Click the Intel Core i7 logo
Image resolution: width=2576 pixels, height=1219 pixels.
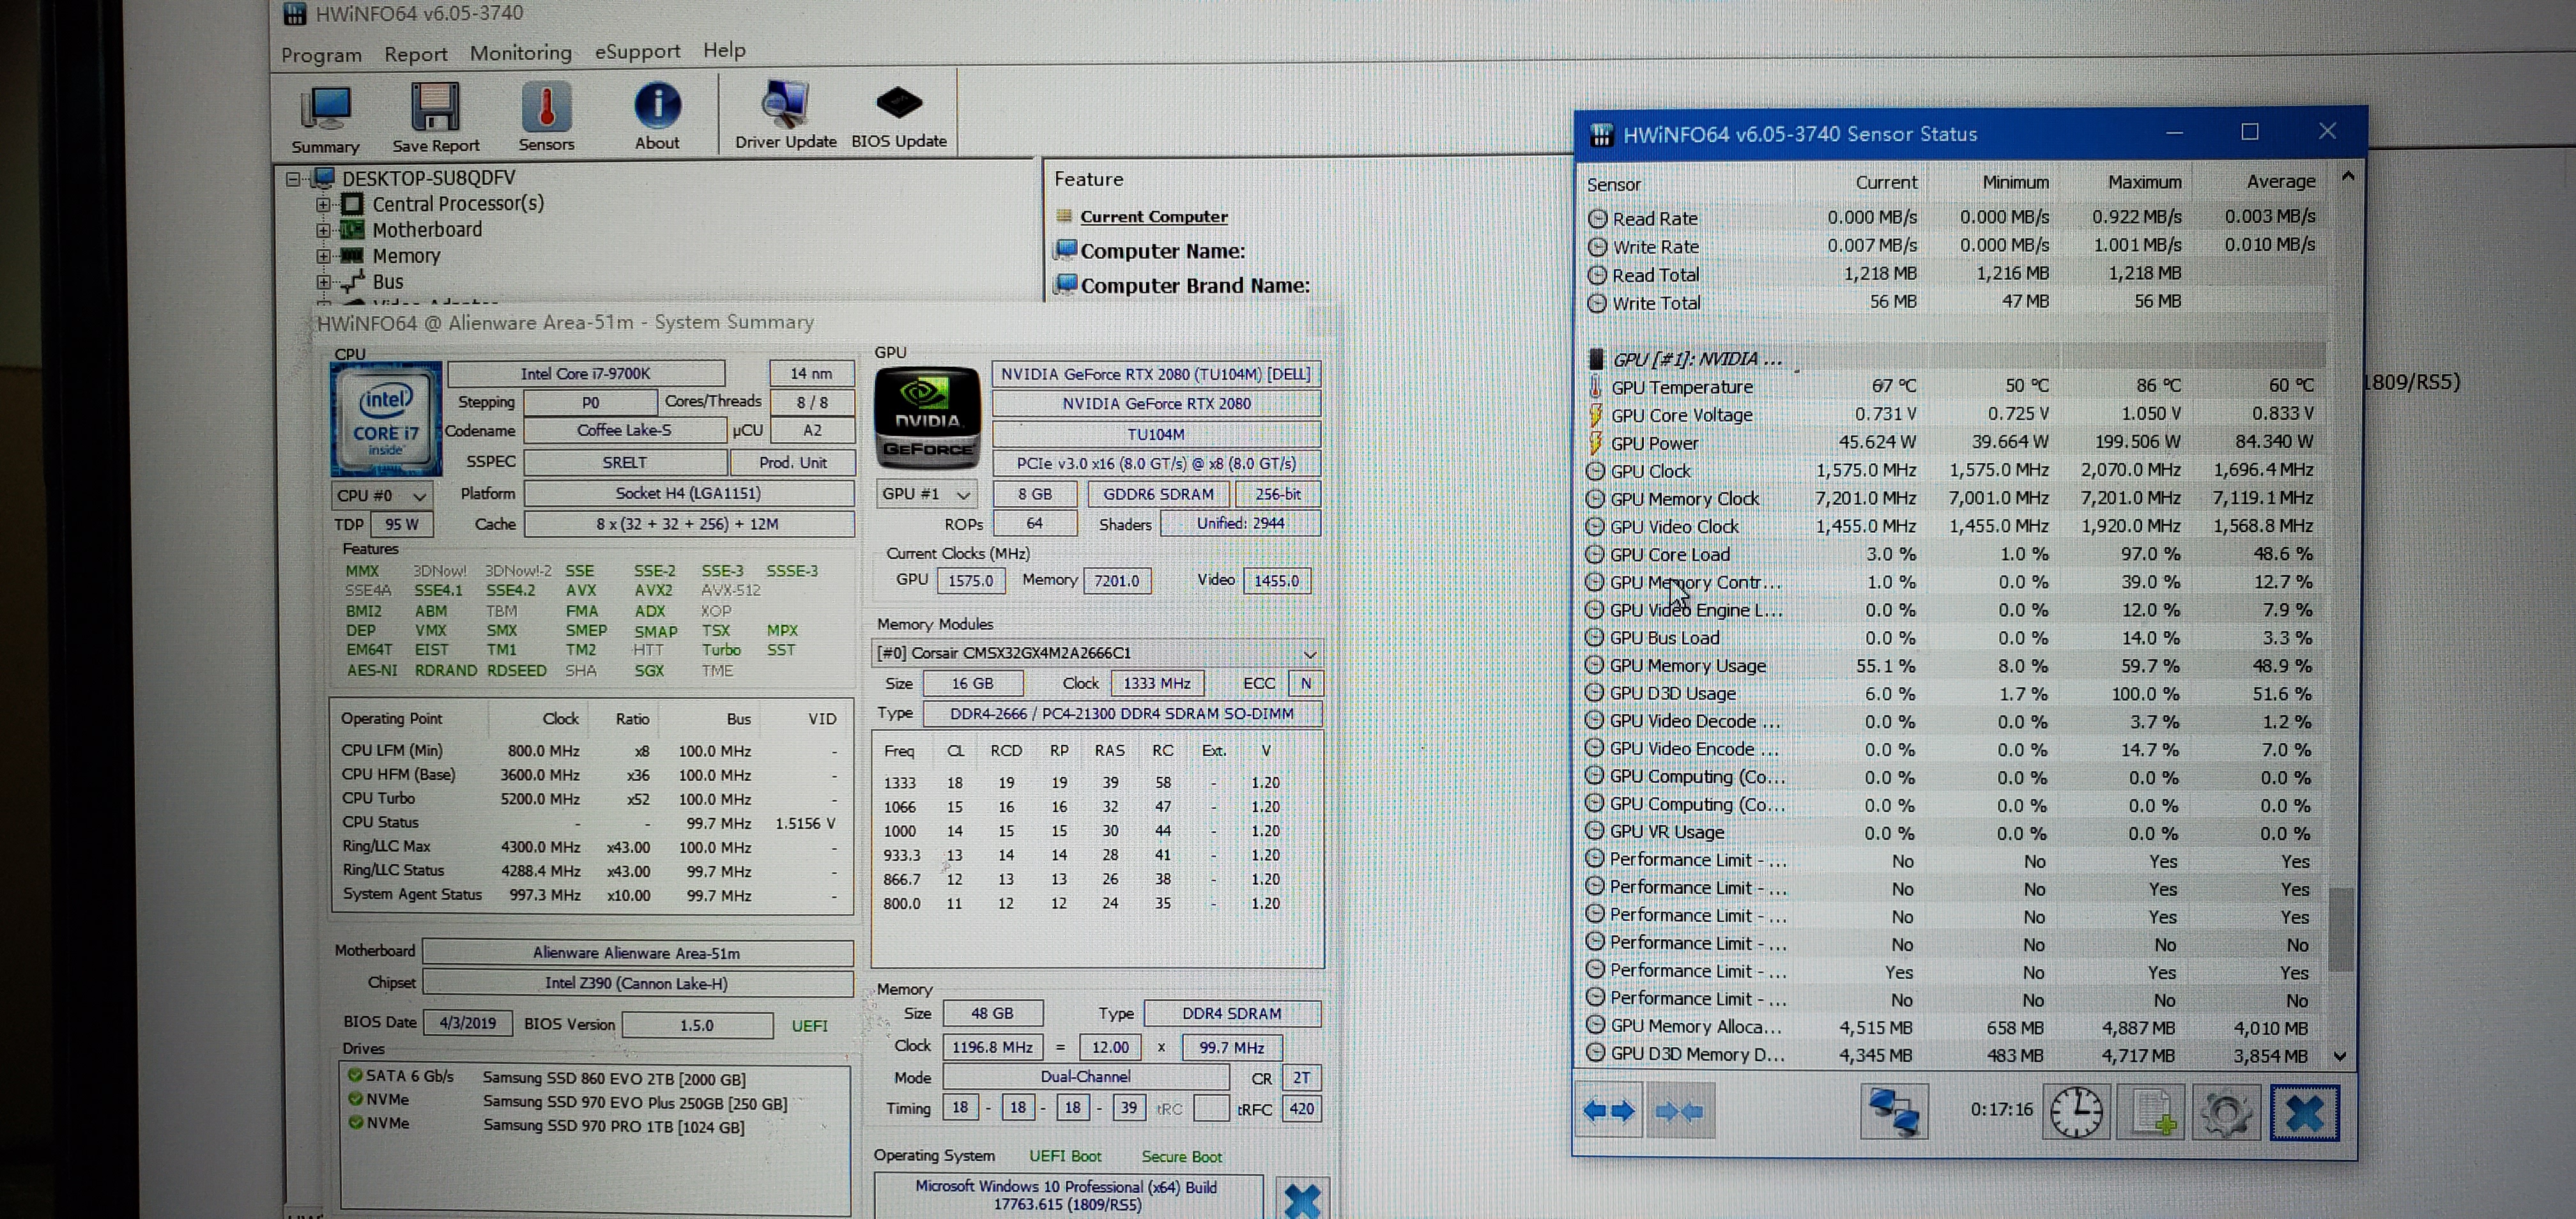[x=386, y=419]
